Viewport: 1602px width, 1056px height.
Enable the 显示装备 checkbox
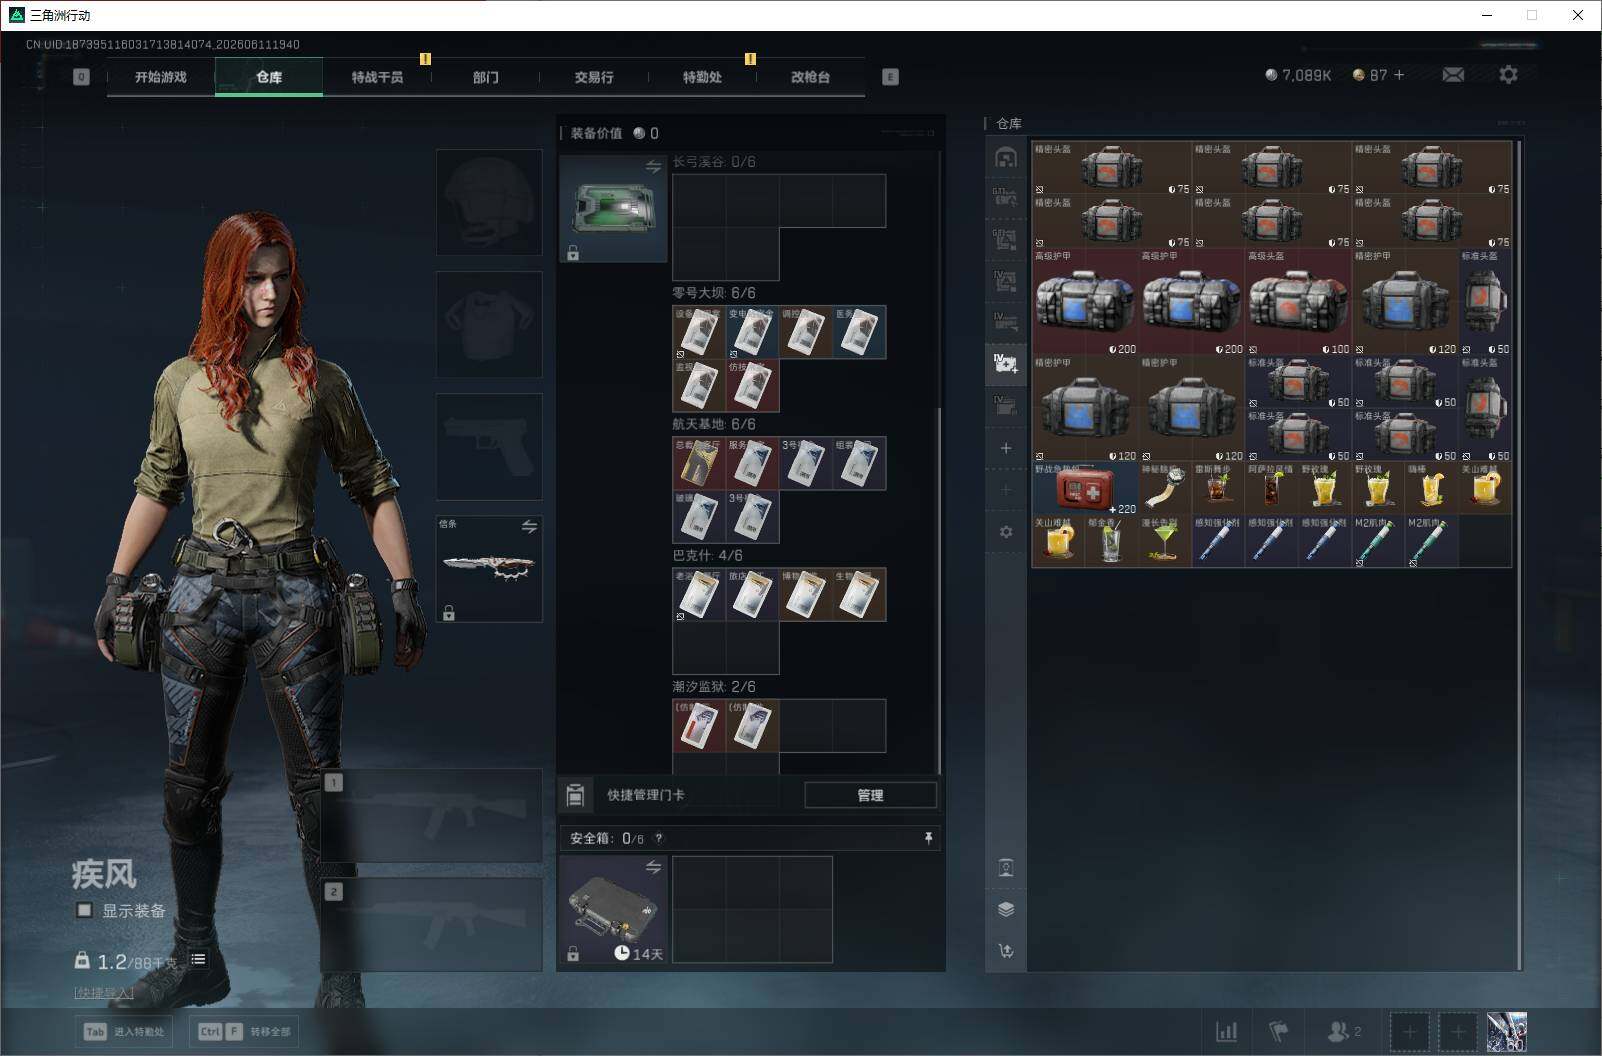(x=84, y=910)
